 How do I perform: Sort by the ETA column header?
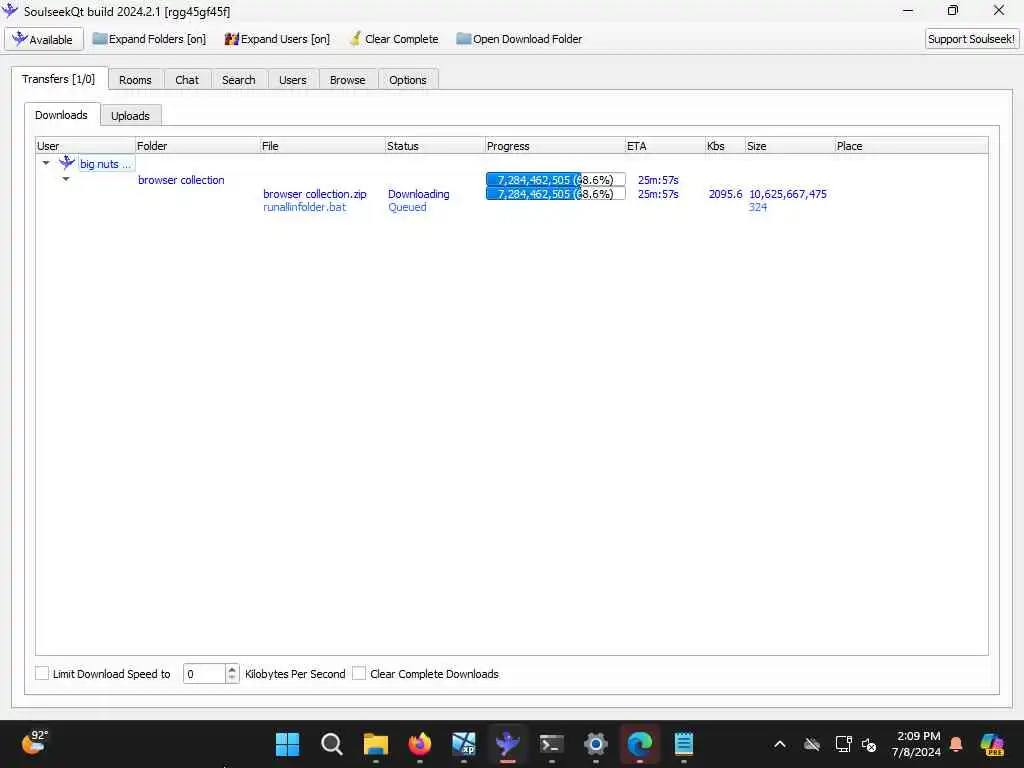coord(665,146)
